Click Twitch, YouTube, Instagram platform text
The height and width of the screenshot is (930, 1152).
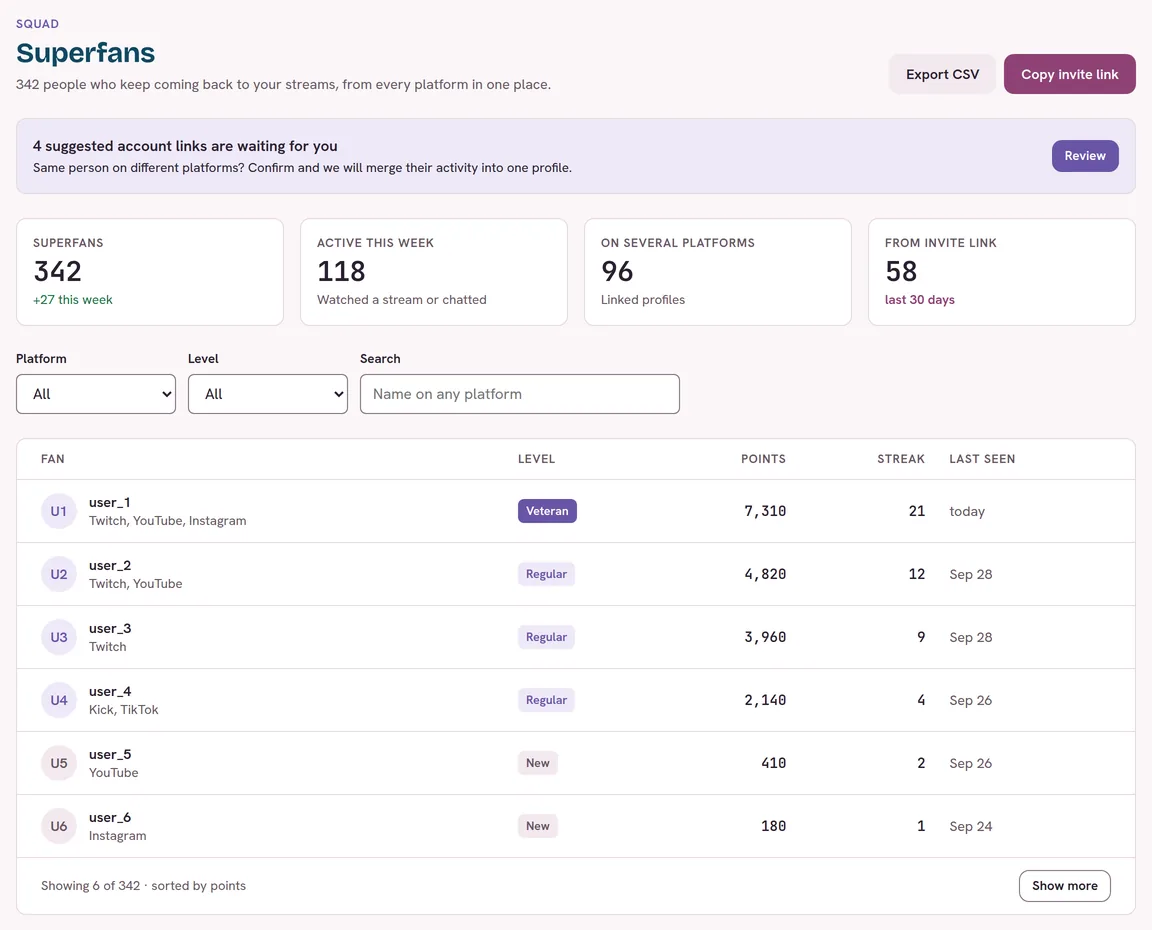(168, 521)
